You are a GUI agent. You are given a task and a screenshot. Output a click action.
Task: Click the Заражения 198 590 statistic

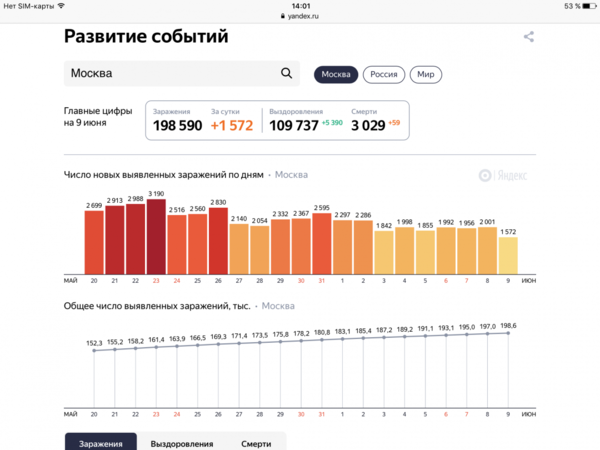(x=177, y=120)
